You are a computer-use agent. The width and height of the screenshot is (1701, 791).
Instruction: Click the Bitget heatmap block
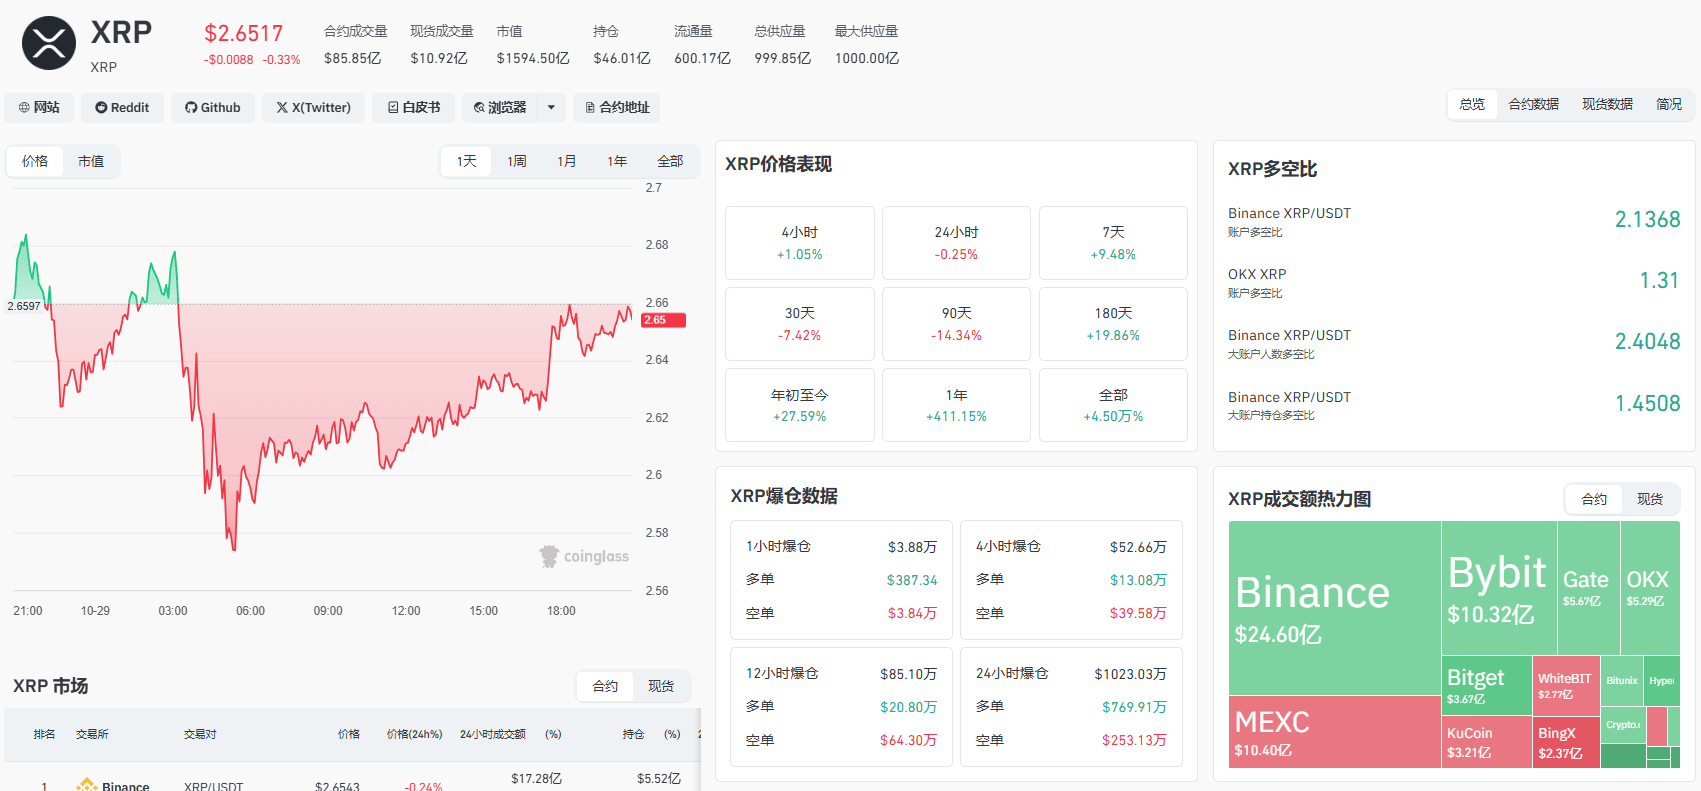tap(1487, 685)
